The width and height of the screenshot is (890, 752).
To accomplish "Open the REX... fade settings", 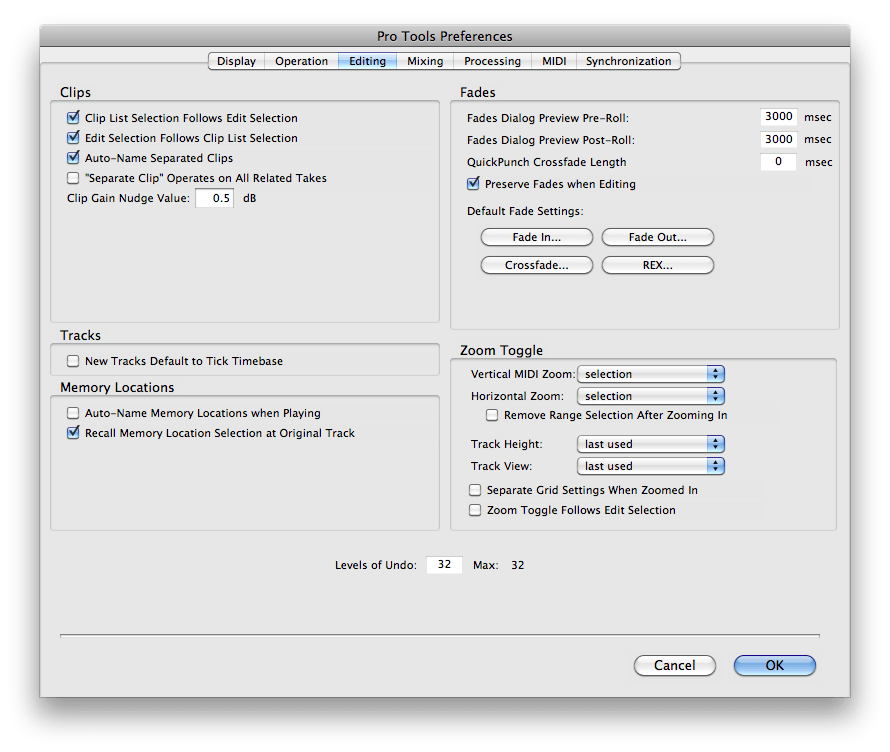I will [x=658, y=265].
